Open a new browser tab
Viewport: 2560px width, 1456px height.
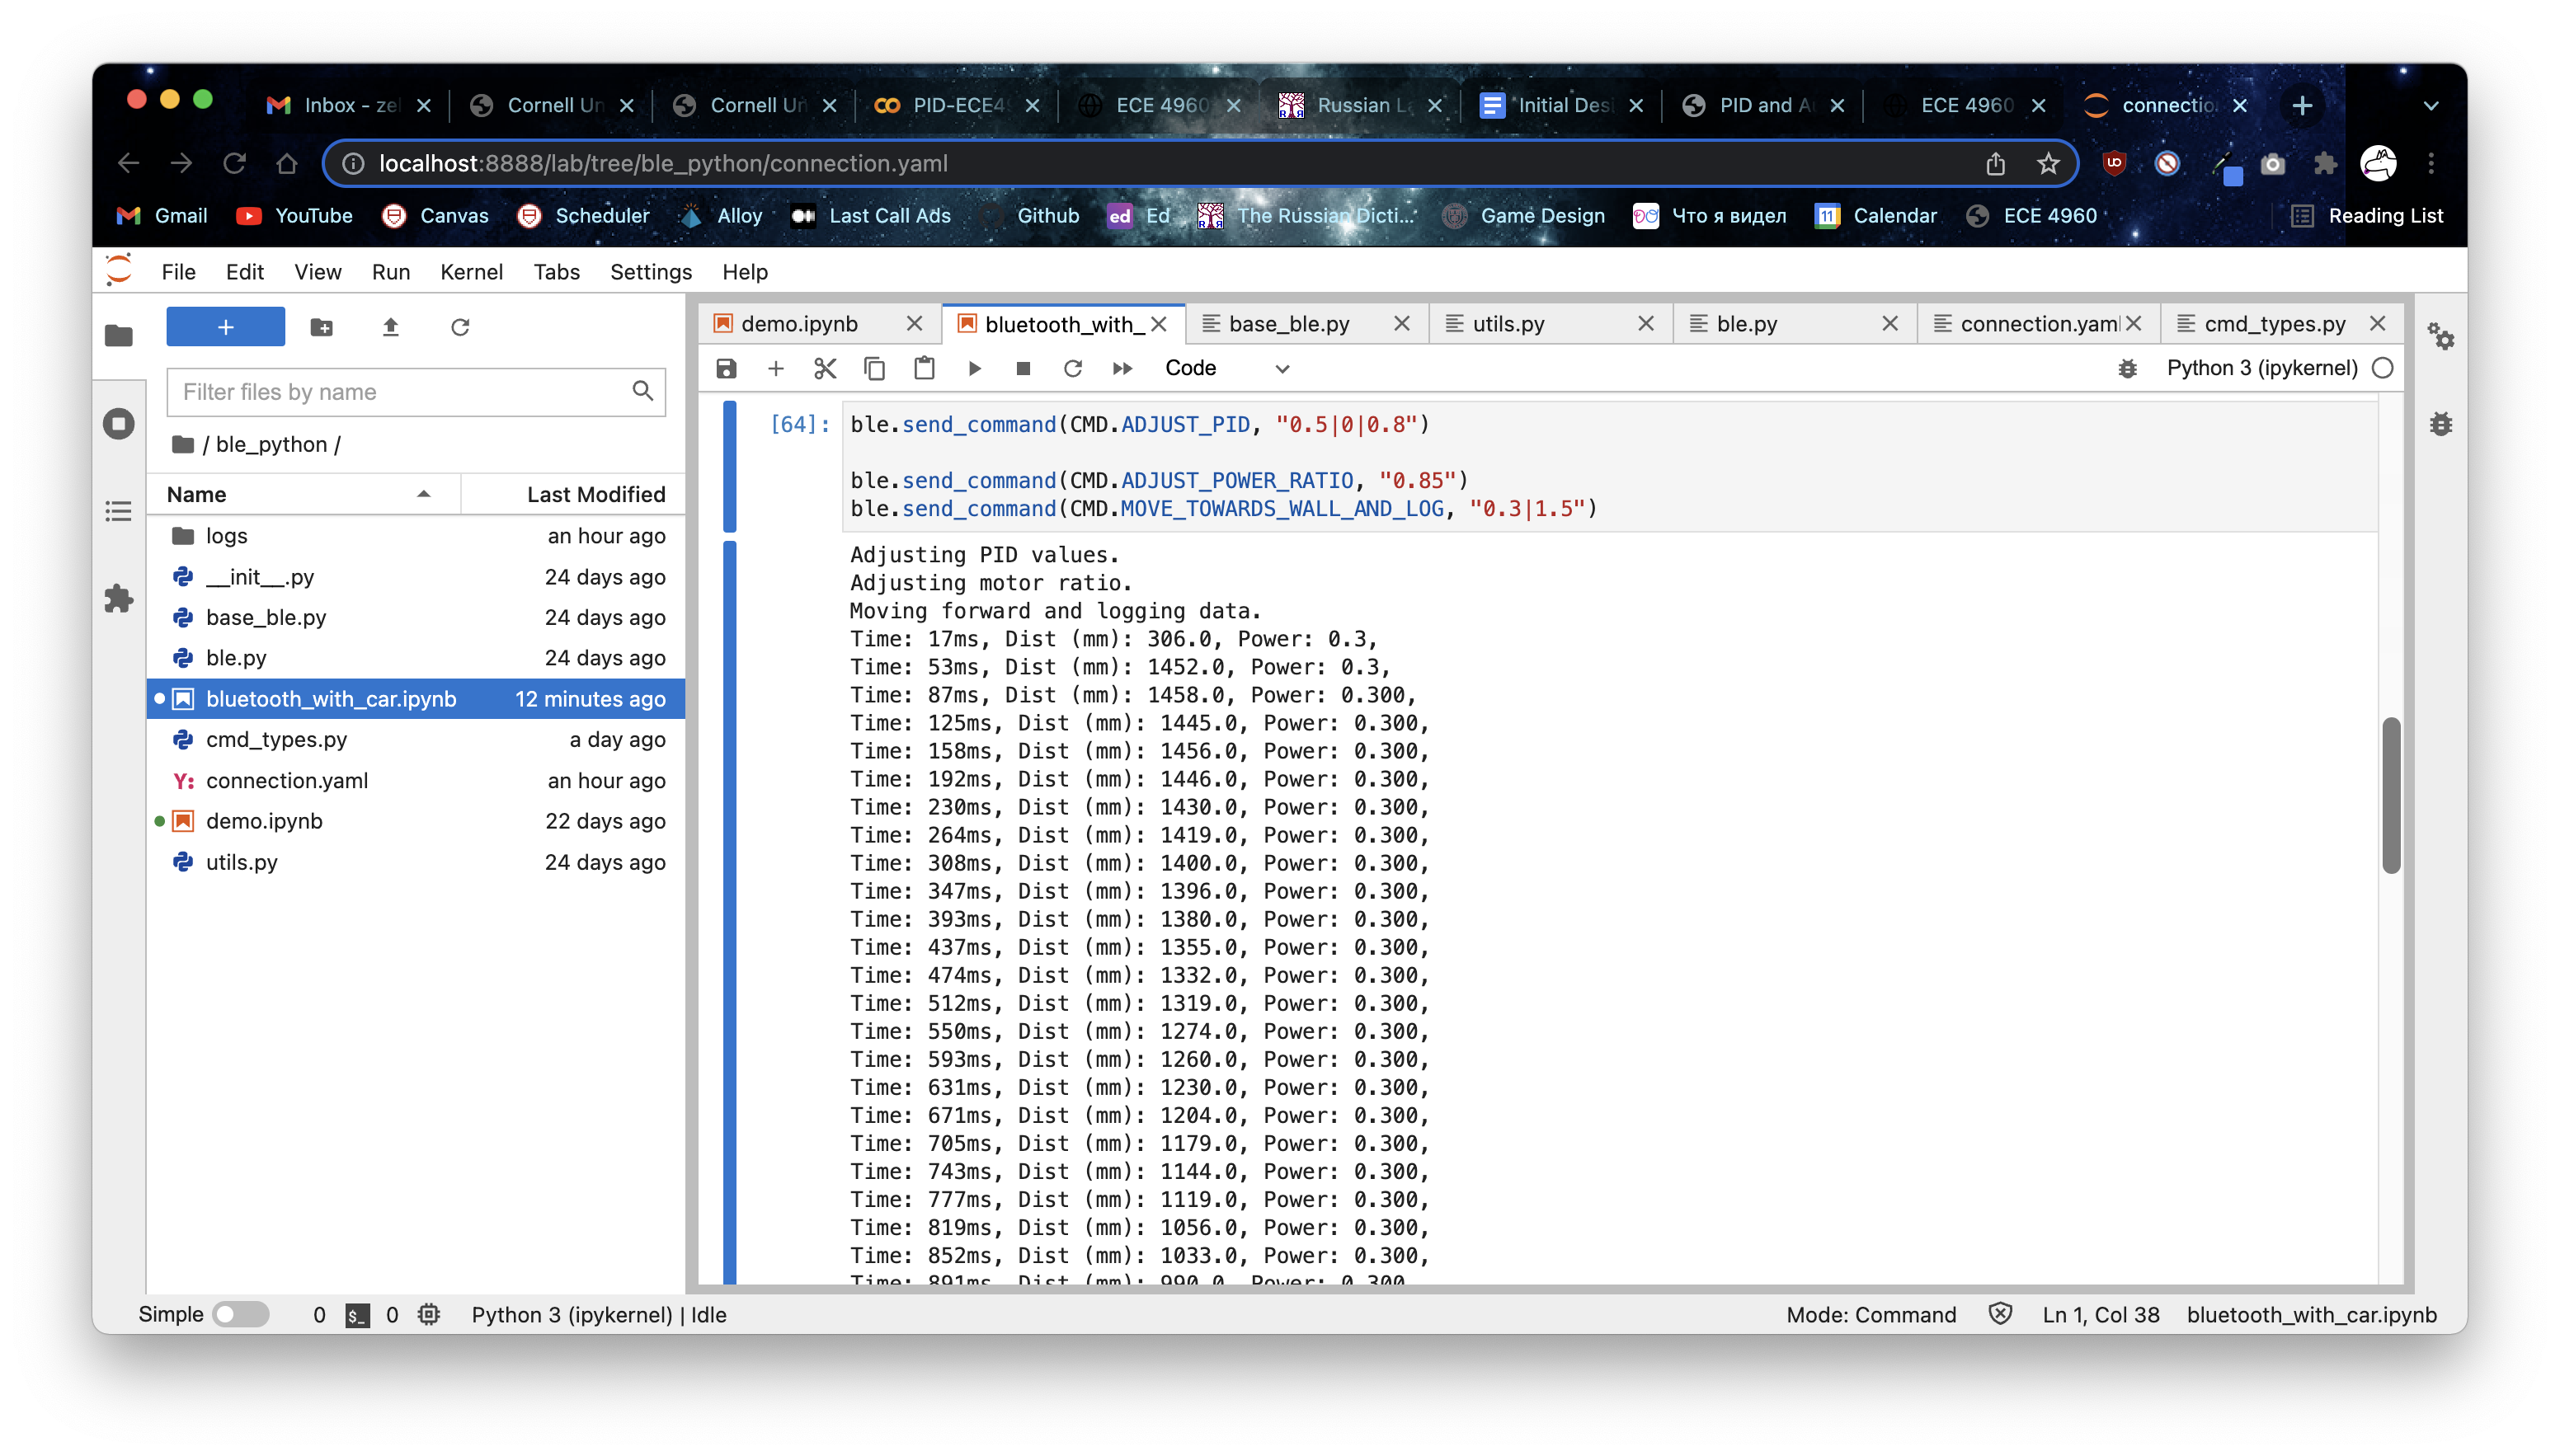(x=2302, y=106)
